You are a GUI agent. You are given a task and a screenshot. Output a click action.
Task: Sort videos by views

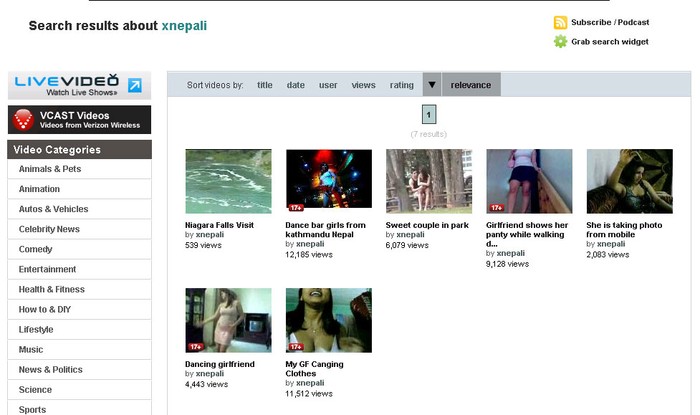pyautogui.click(x=363, y=85)
